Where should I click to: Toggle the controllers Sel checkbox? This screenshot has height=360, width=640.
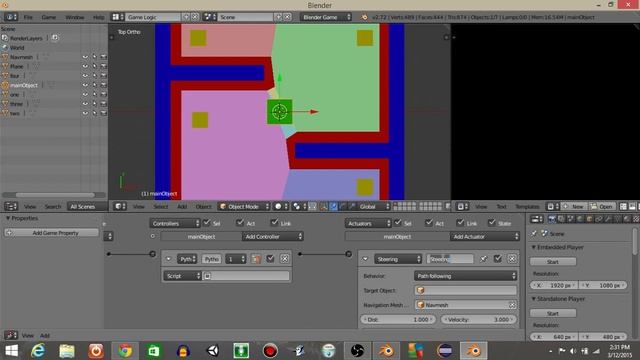[x=207, y=223]
